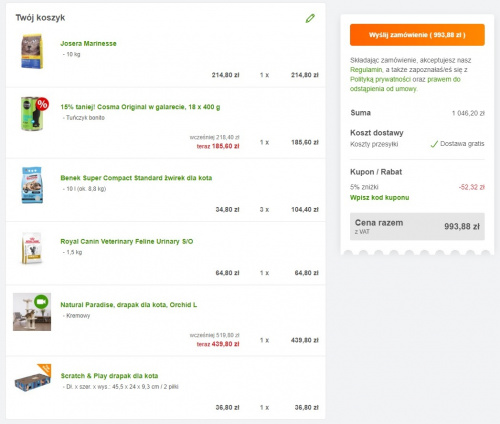Open the Regulamin link
Screen dimensions: 500x424
pos(366,70)
